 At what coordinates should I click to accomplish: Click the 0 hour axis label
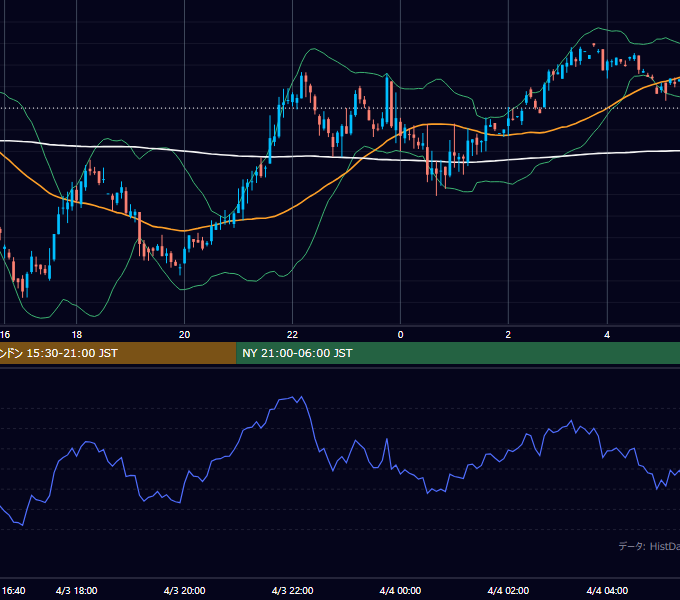(x=400, y=335)
